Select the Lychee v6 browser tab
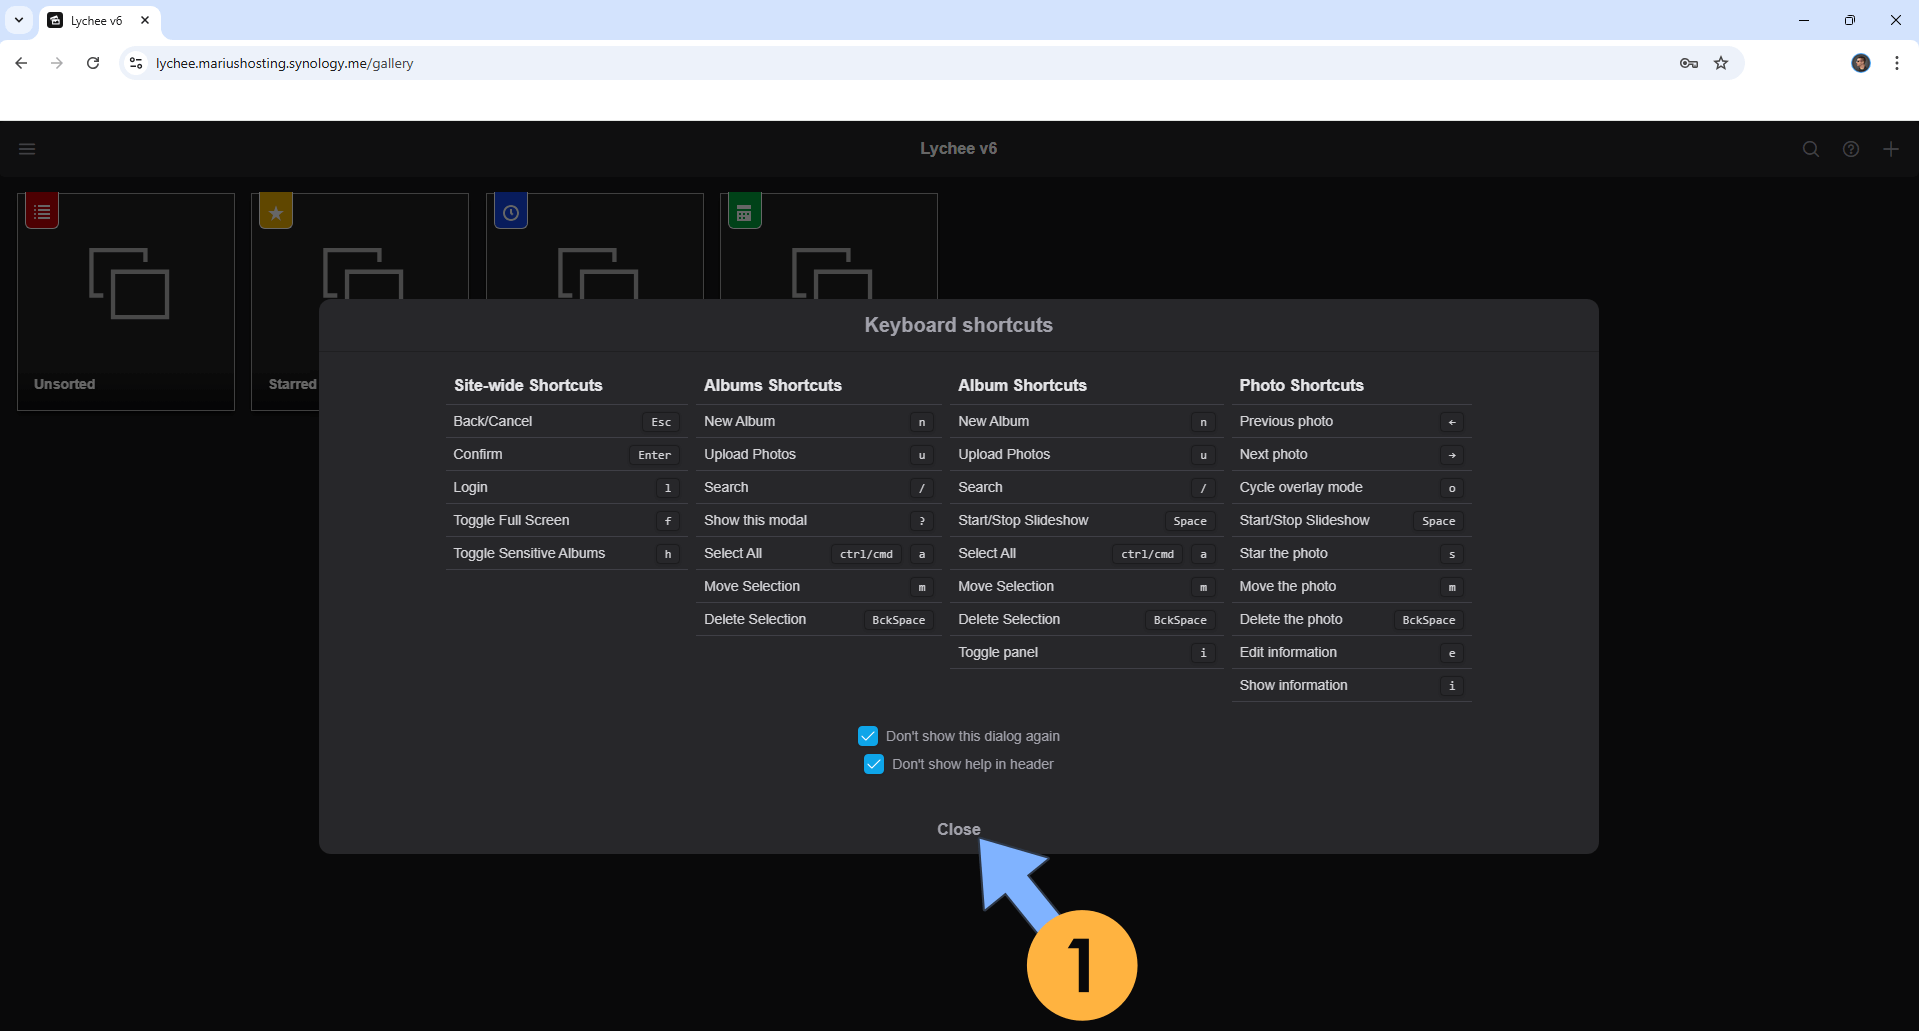This screenshot has height=1031, width=1919. (98, 20)
